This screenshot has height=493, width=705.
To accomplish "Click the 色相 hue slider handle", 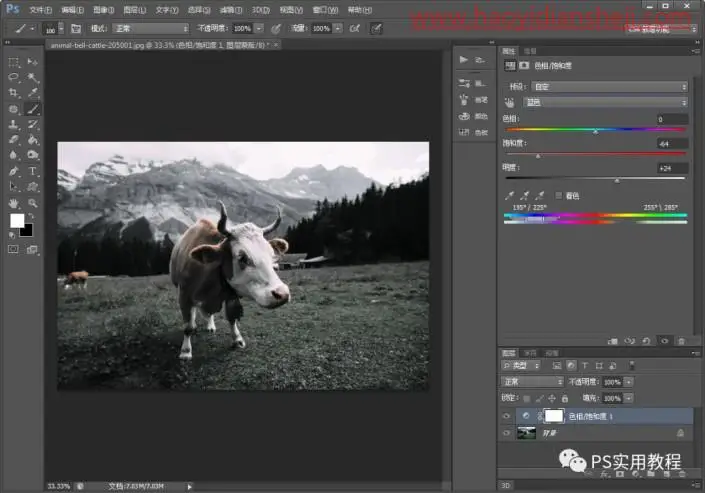I will coord(595,132).
